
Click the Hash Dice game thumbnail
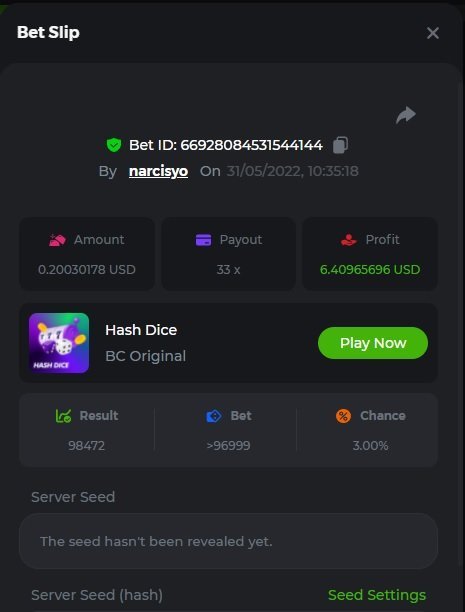point(59,343)
